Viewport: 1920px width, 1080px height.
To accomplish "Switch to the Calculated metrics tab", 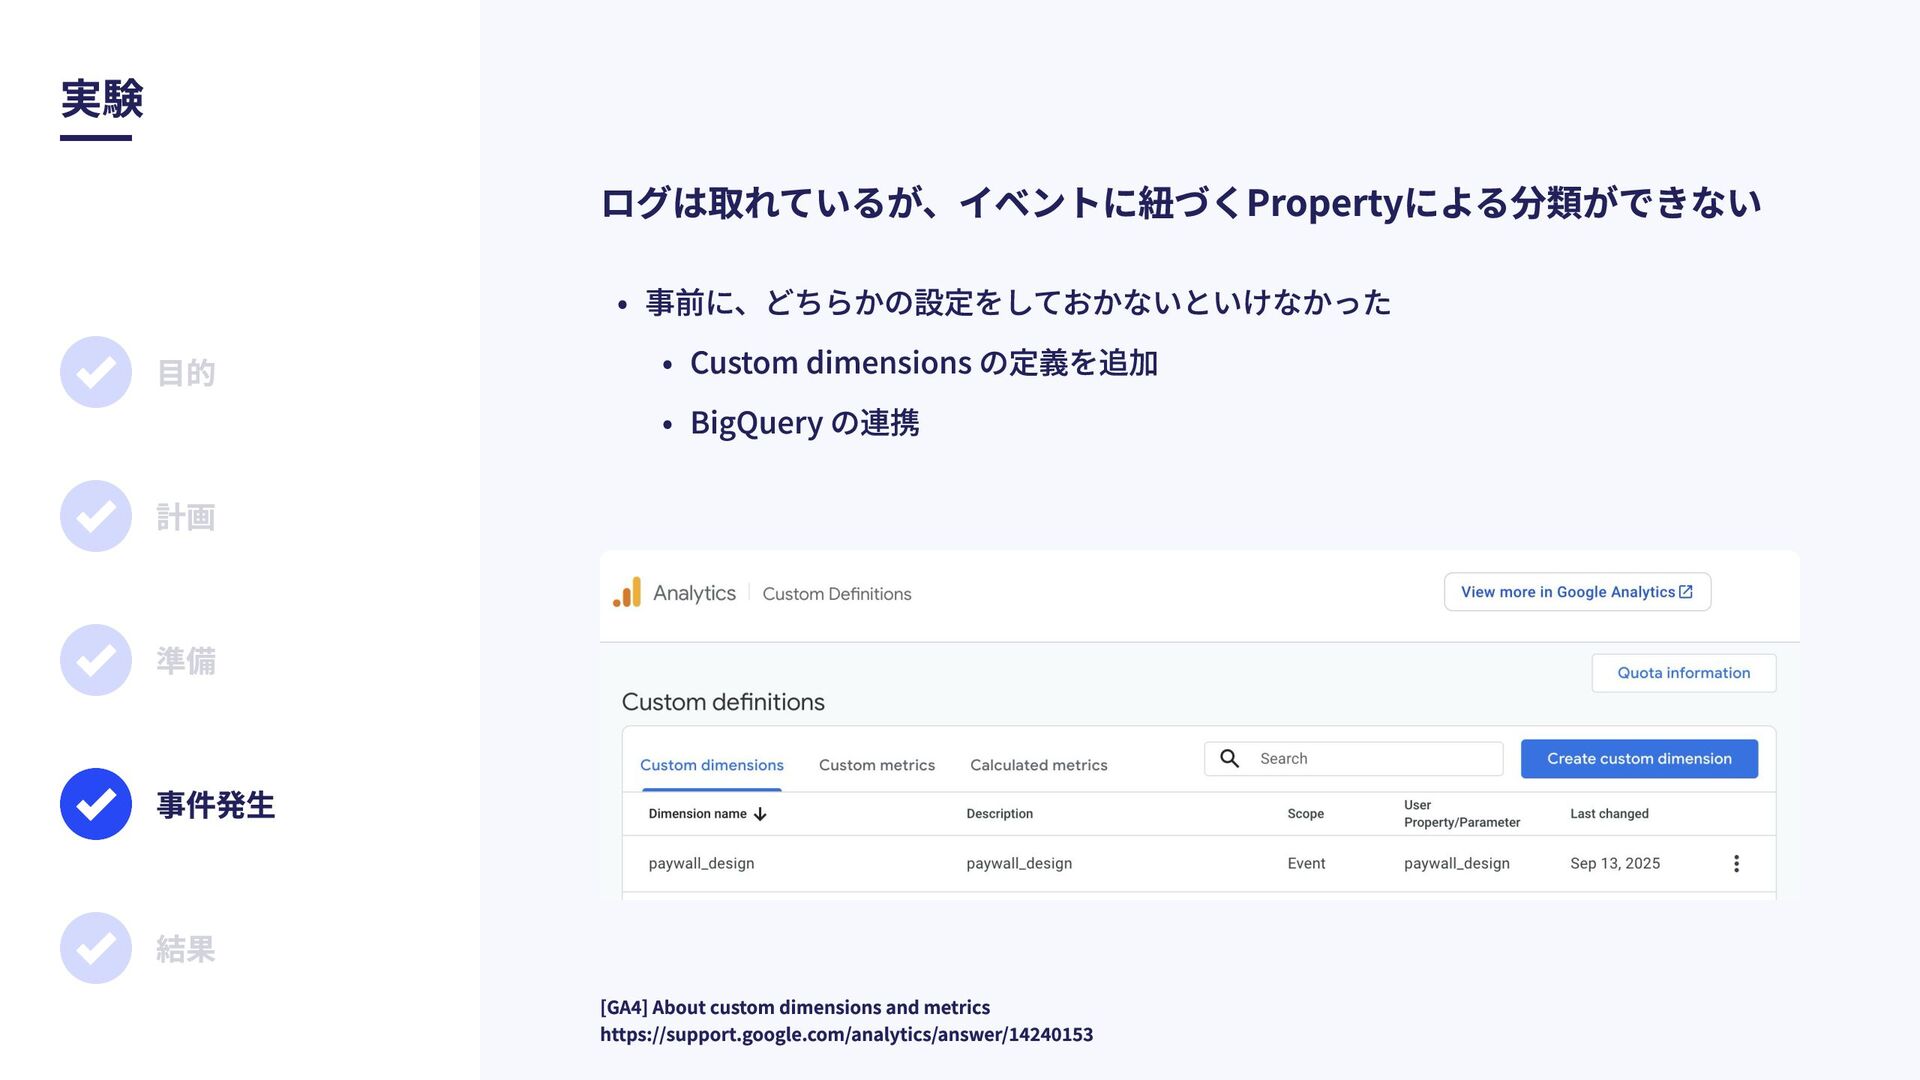I will click(1039, 765).
